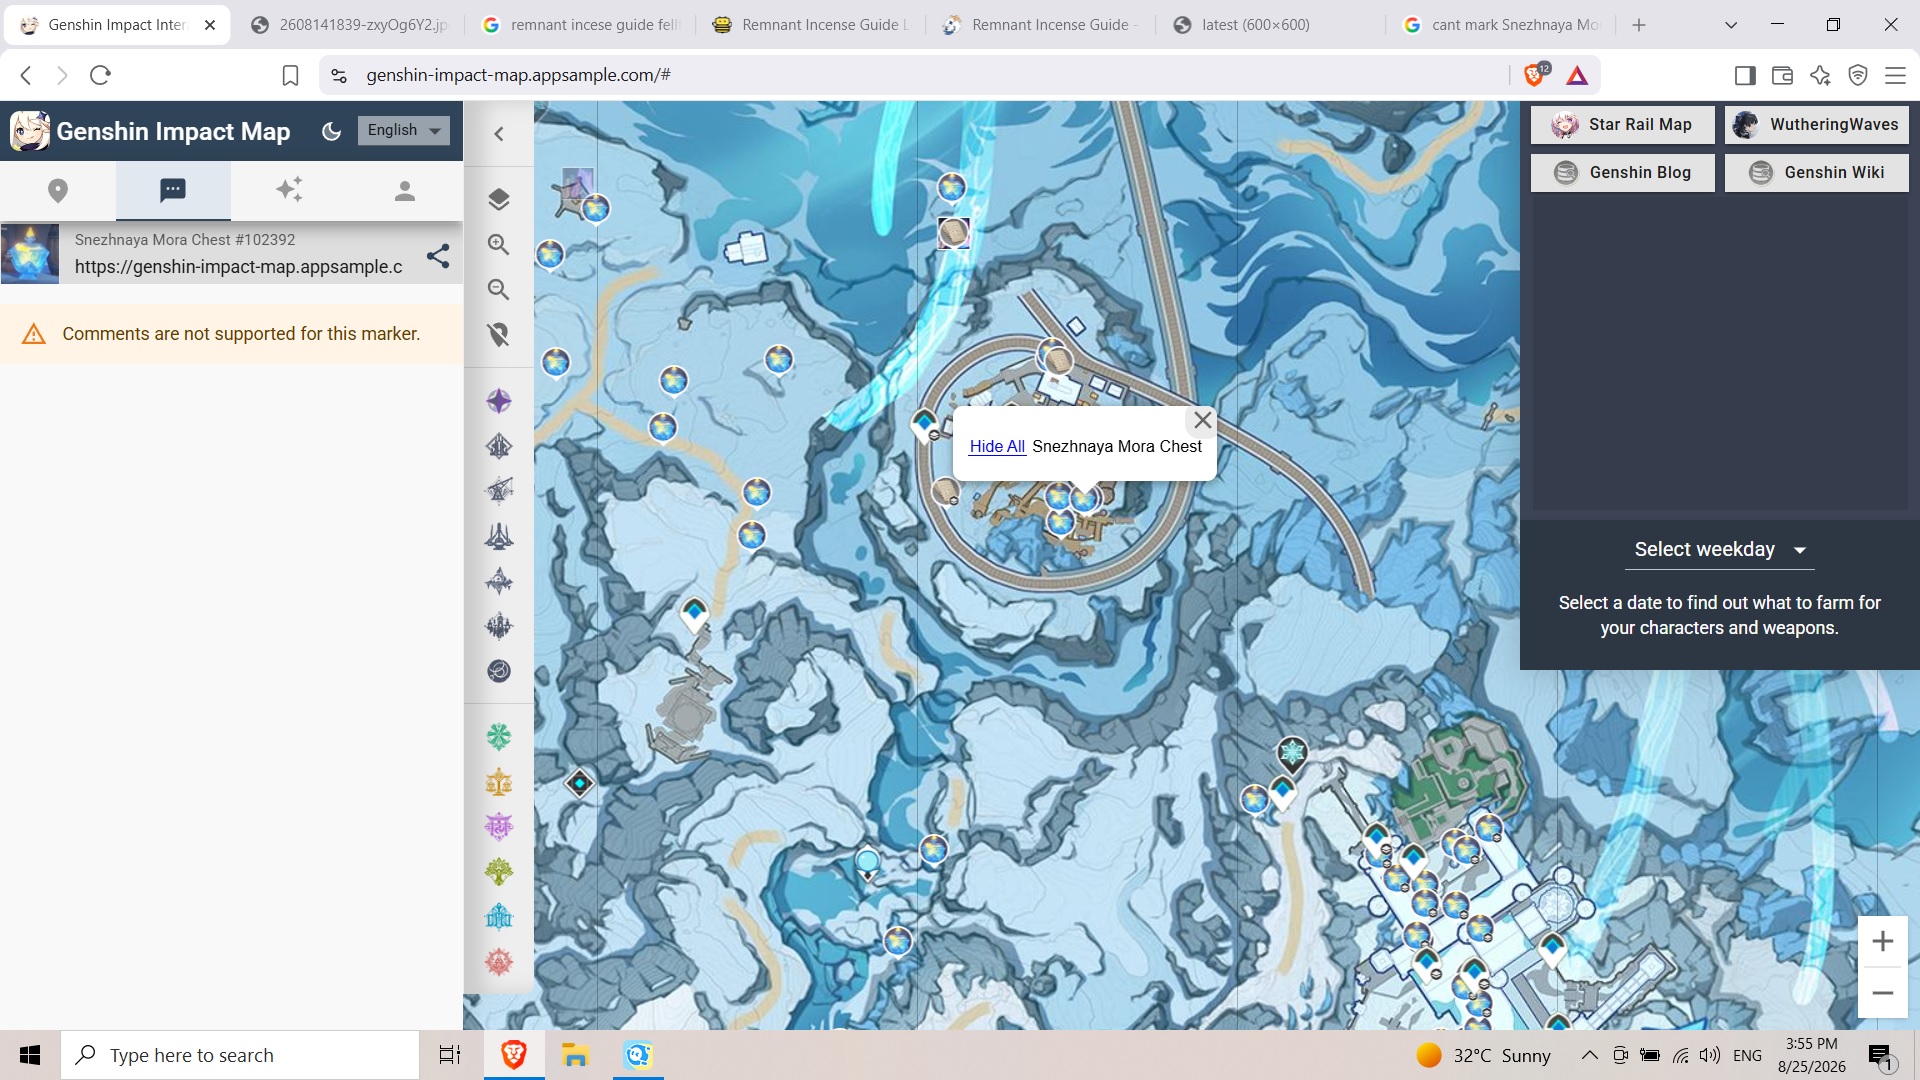Image resolution: width=1920 pixels, height=1080 pixels.
Task: Open Task View on taskbar
Action: point(450,1055)
